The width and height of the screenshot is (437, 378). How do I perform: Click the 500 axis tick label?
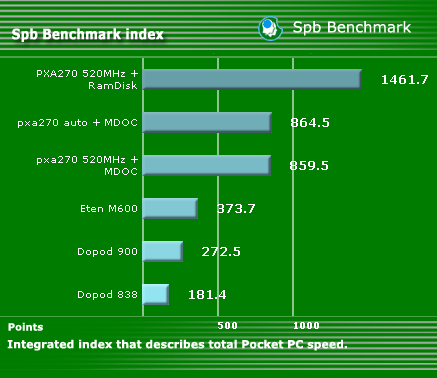click(227, 326)
